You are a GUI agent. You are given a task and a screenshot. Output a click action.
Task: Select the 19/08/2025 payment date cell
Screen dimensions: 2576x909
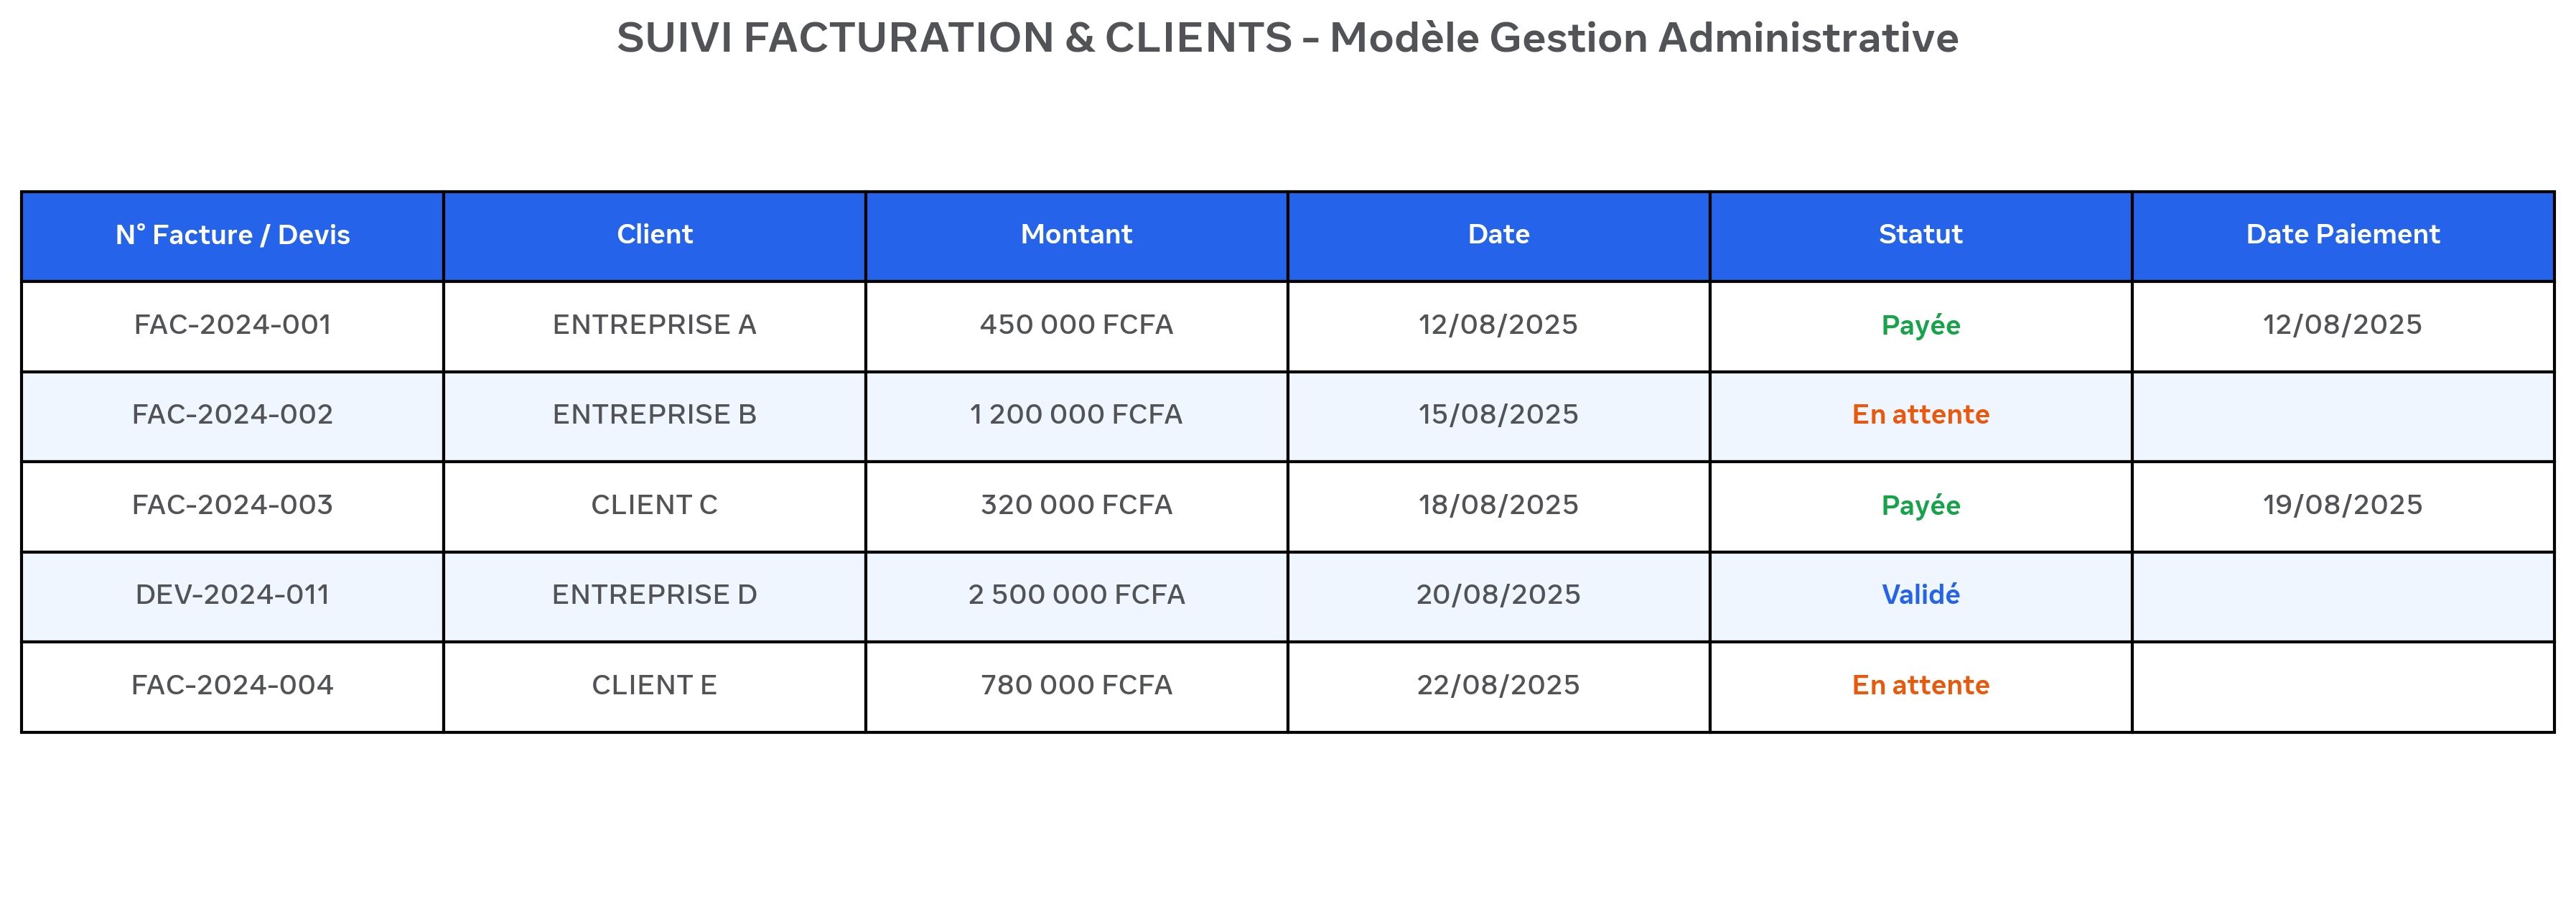point(2343,506)
